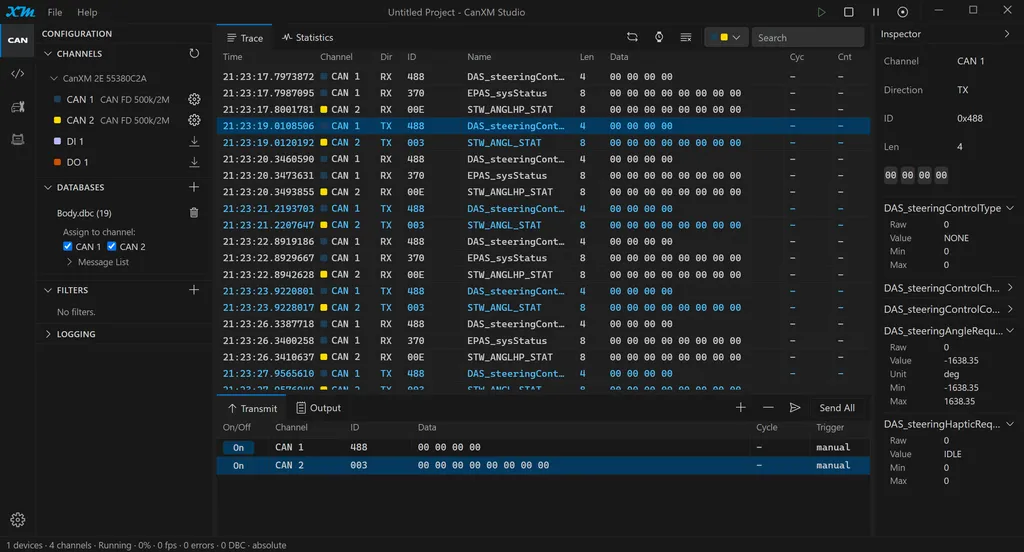Click the Inspector data bytes 00 00 00 00
Screen dimensions: 1024x552
tap(916, 175)
